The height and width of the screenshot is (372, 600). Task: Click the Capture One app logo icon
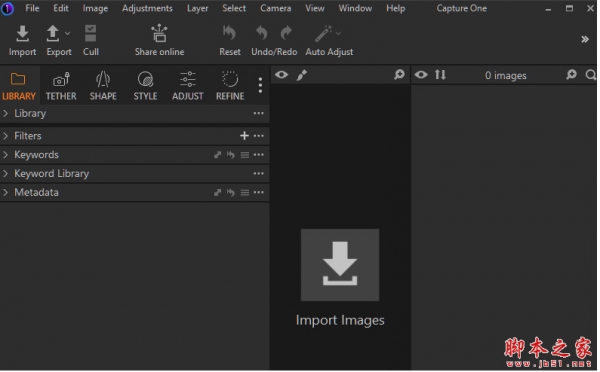(7, 8)
